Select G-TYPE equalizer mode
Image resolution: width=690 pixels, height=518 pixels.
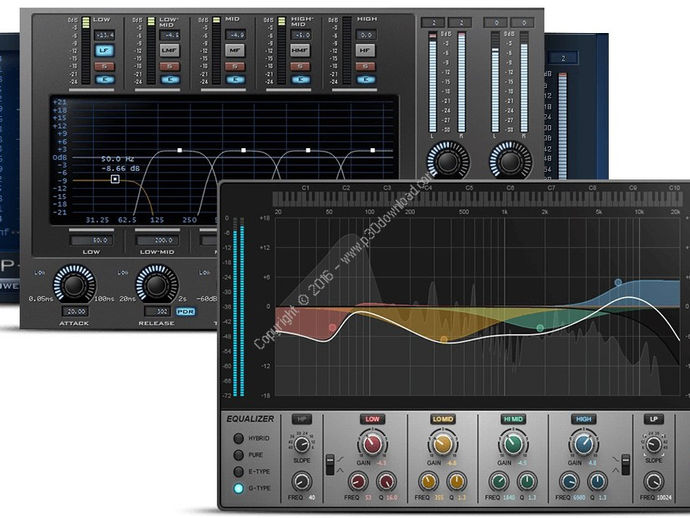238,488
